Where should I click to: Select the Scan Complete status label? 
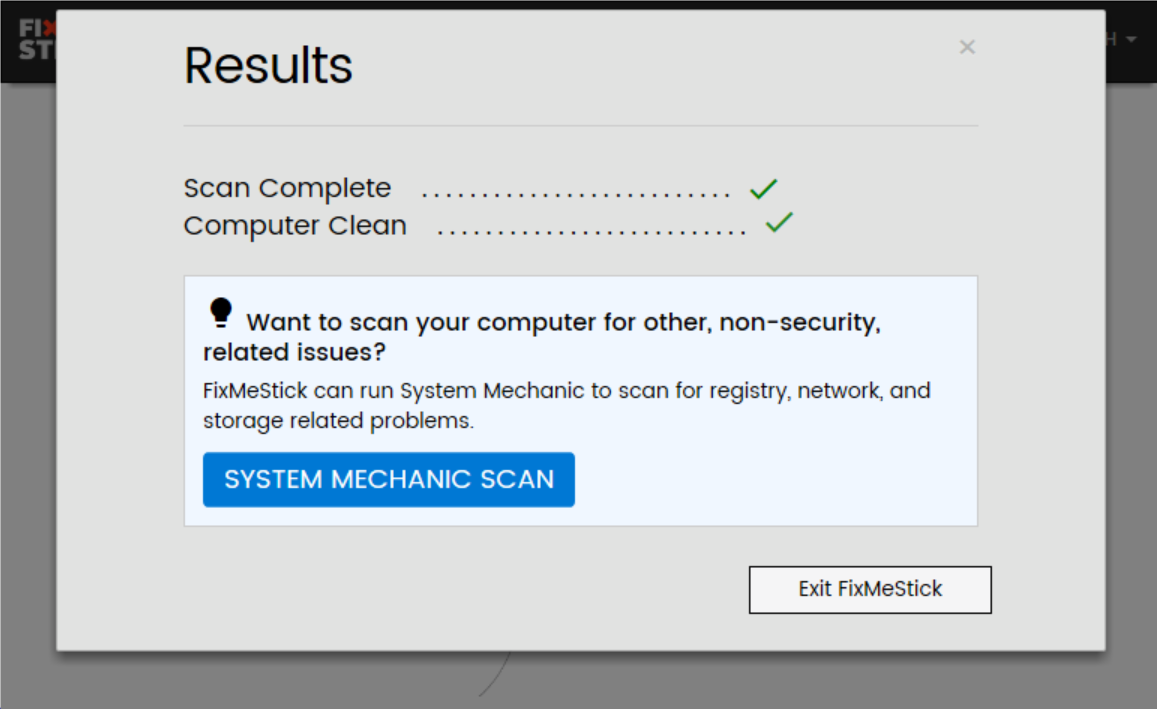coord(287,188)
